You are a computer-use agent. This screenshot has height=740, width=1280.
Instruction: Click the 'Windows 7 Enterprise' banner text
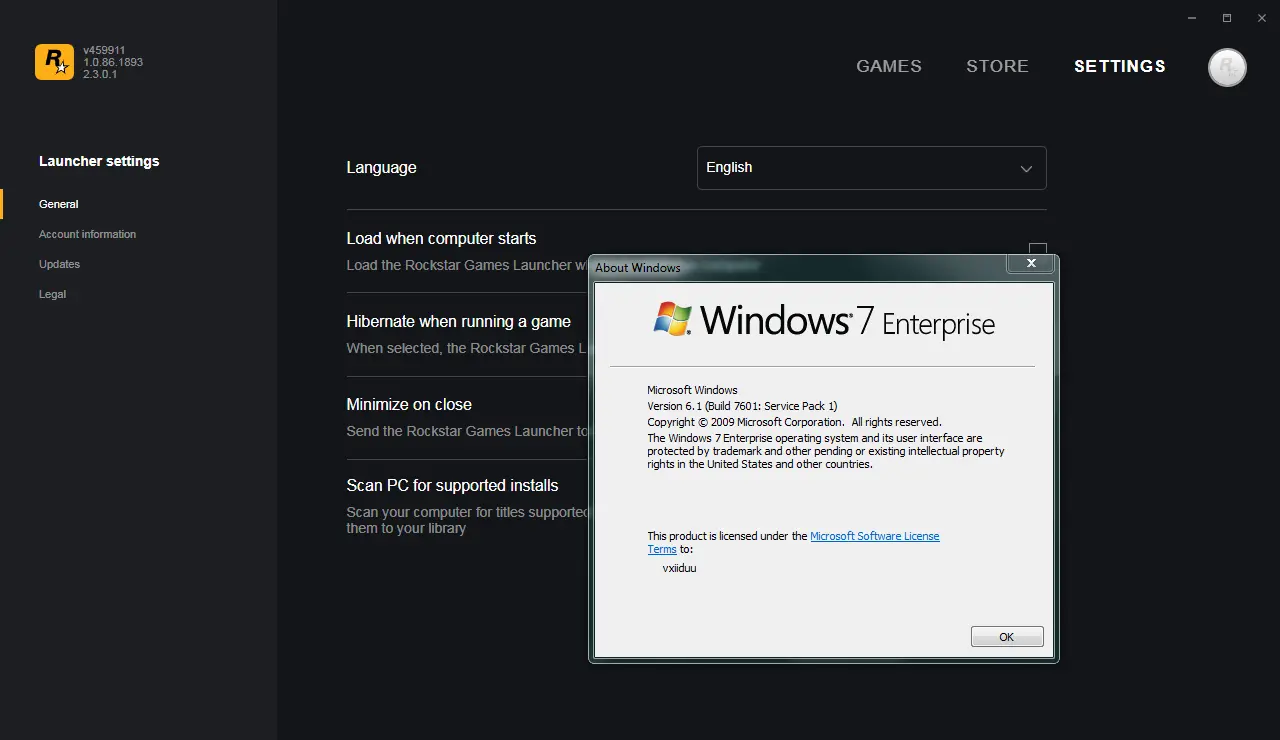click(847, 320)
